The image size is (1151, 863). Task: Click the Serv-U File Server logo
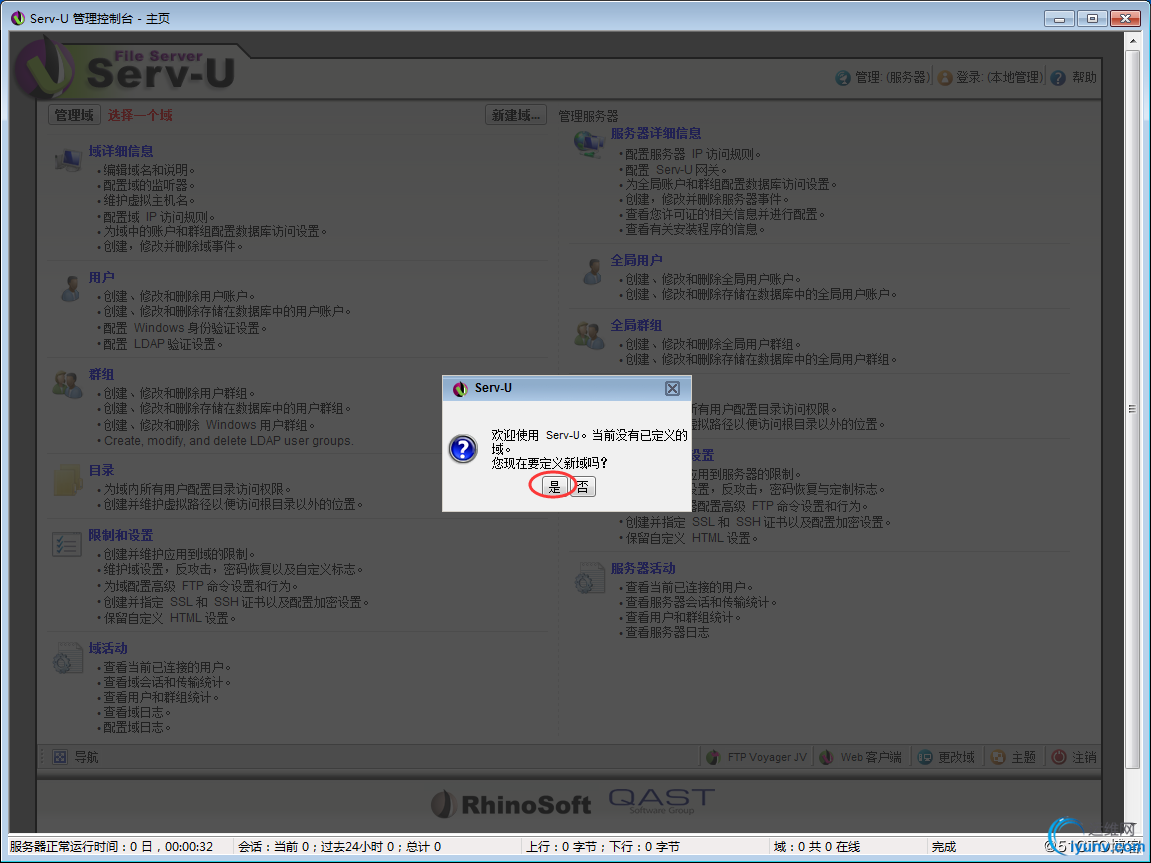tap(125, 68)
